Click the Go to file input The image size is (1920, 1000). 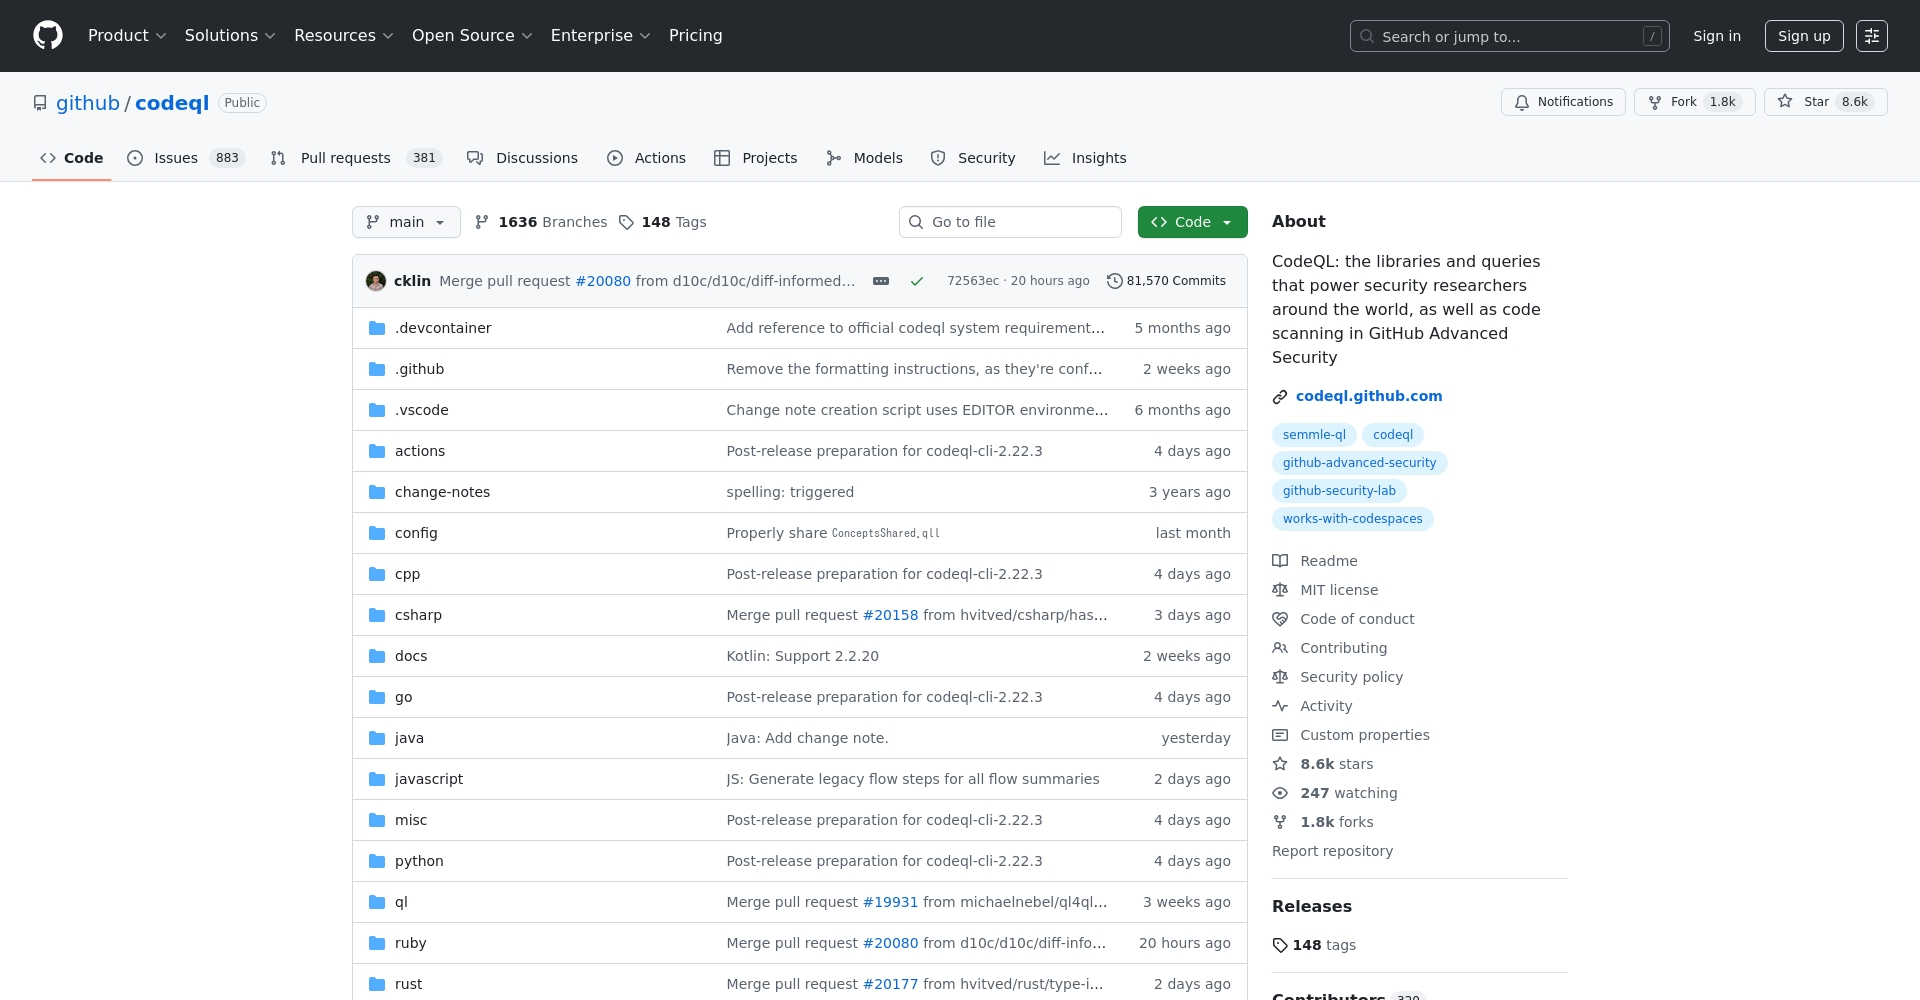[x=1010, y=222]
